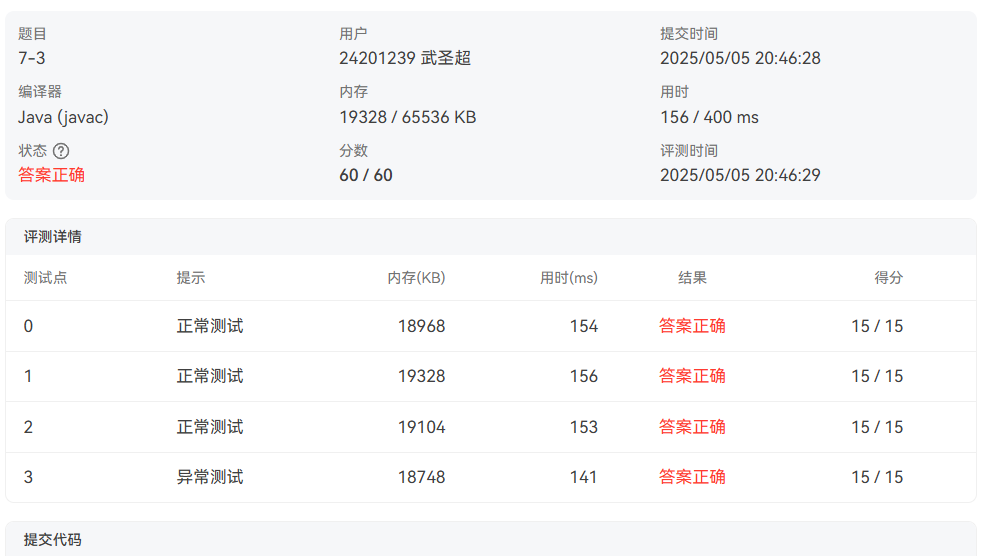Click submit time 2025/05/05 20:46:28
The height and width of the screenshot is (556, 994).
coord(740,58)
